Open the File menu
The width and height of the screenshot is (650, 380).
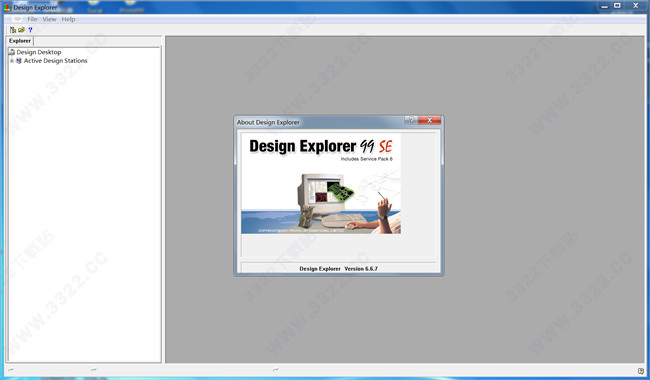[x=32, y=19]
